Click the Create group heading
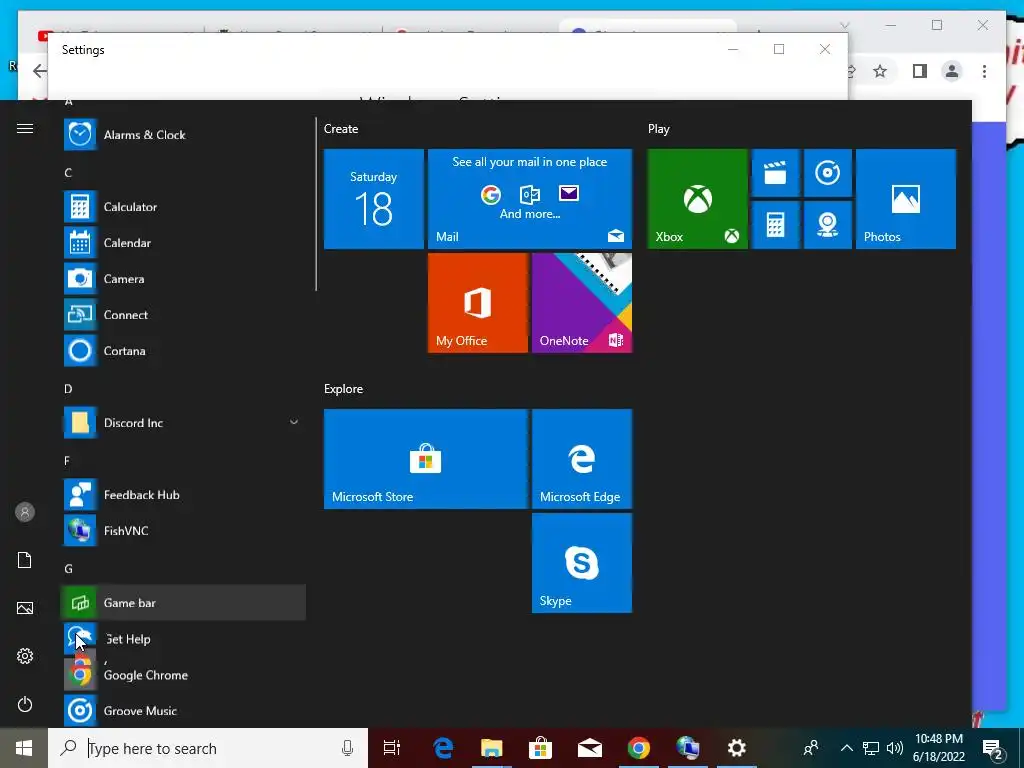Viewport: 1024px width, 768px height. coord(341,129)
